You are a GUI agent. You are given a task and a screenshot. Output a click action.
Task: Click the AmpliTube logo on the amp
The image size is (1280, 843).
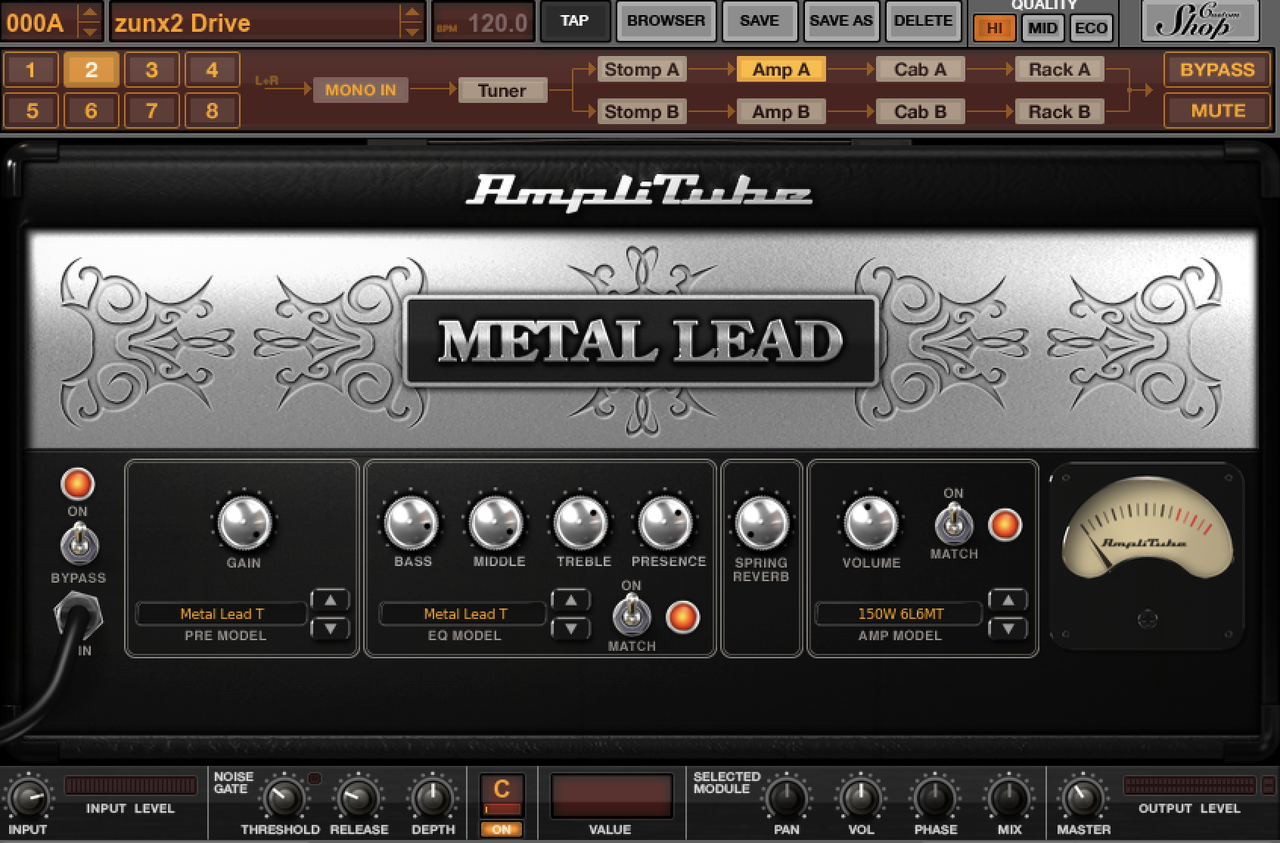tap(639, 192)
